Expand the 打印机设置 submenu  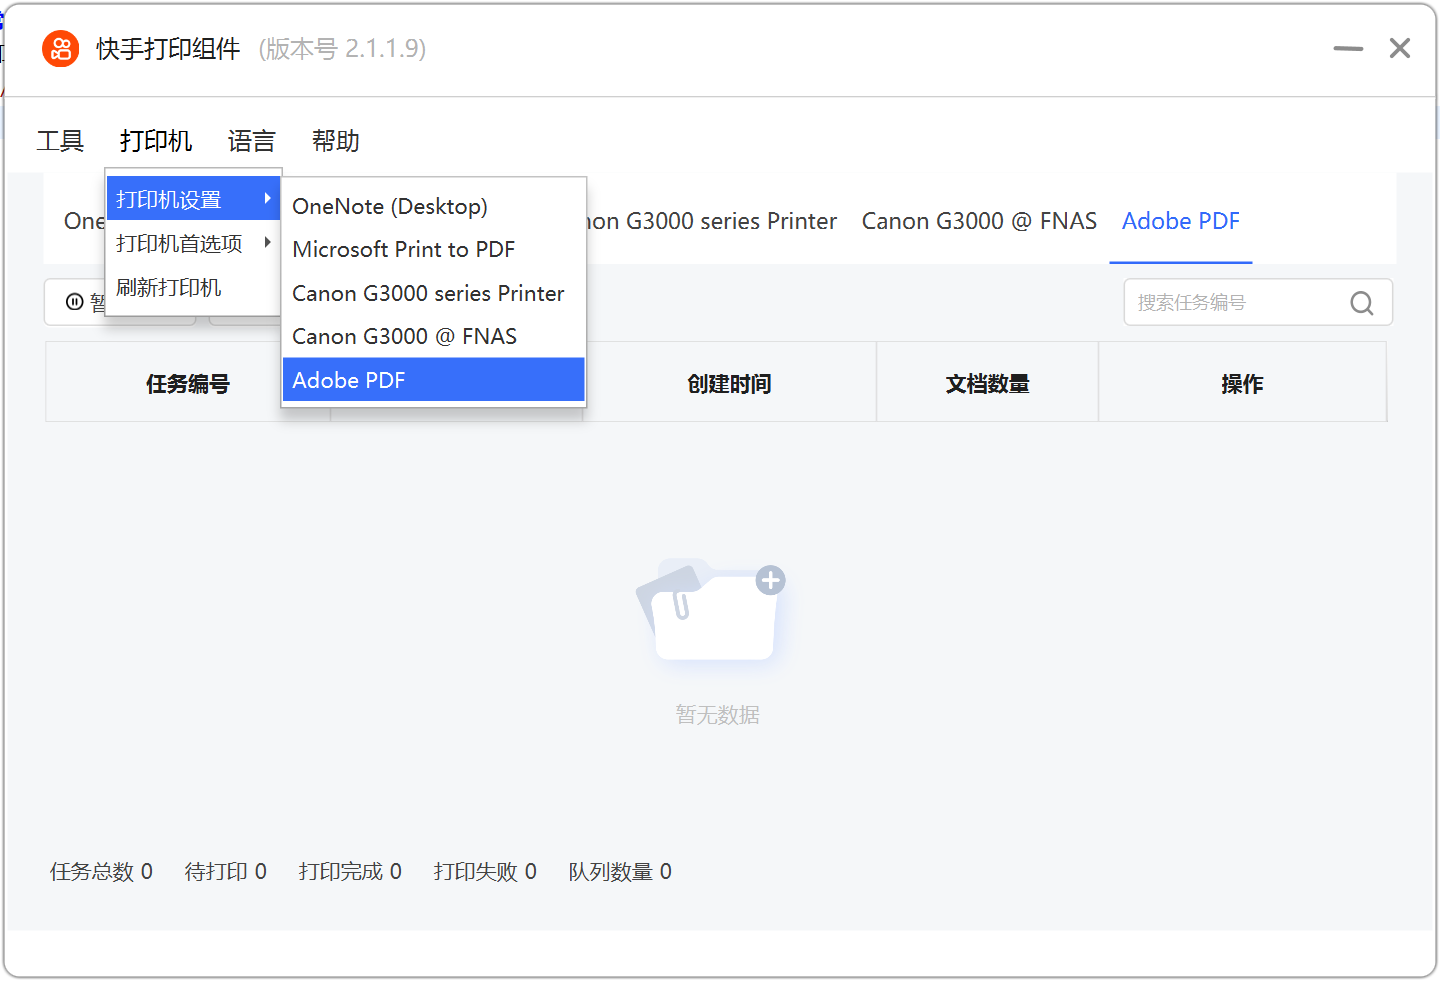click(x=192, y=200)
